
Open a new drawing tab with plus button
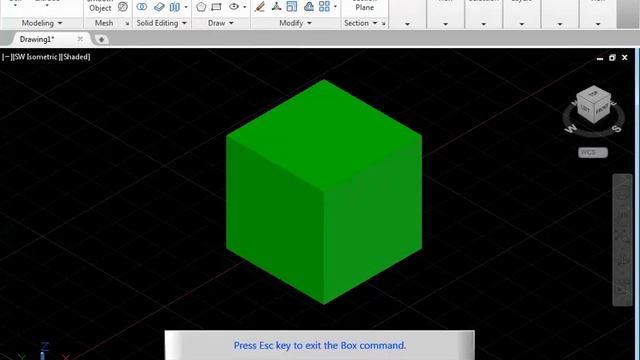101,39
